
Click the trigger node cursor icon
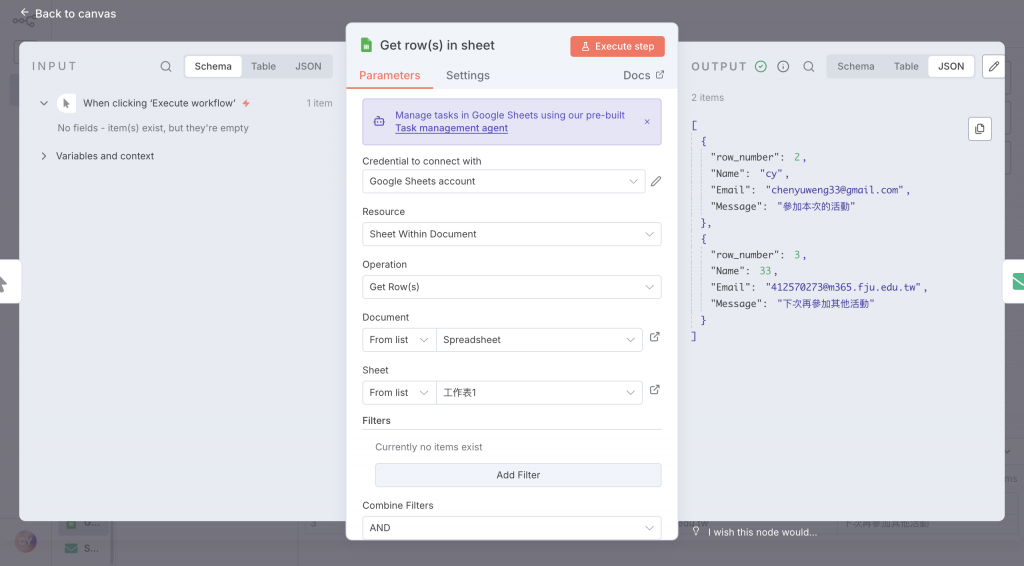[66, 103]
